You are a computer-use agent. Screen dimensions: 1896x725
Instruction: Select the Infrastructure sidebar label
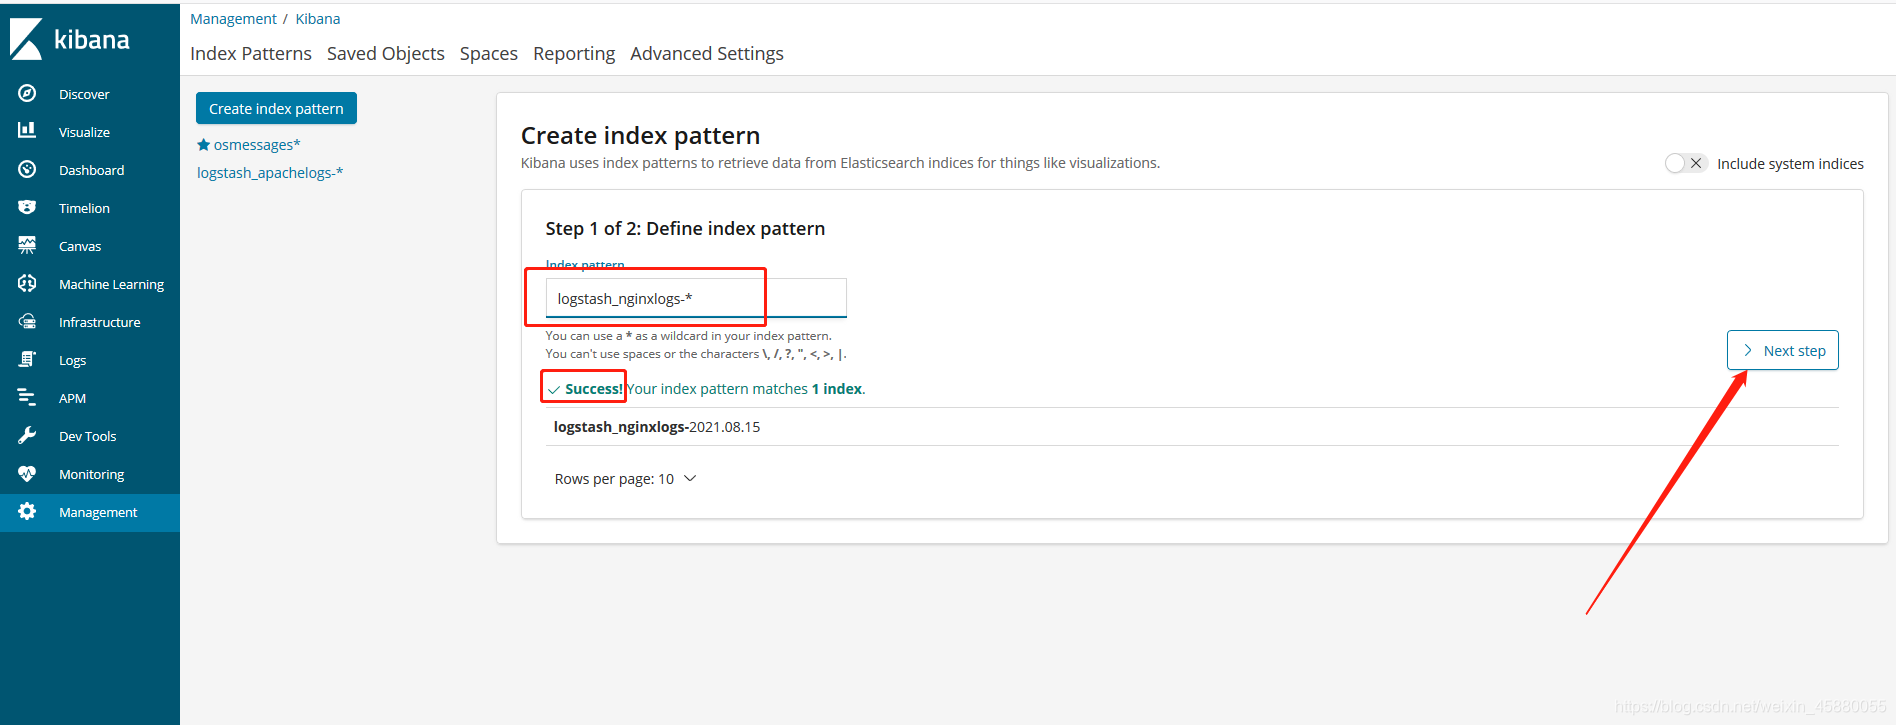99,322
